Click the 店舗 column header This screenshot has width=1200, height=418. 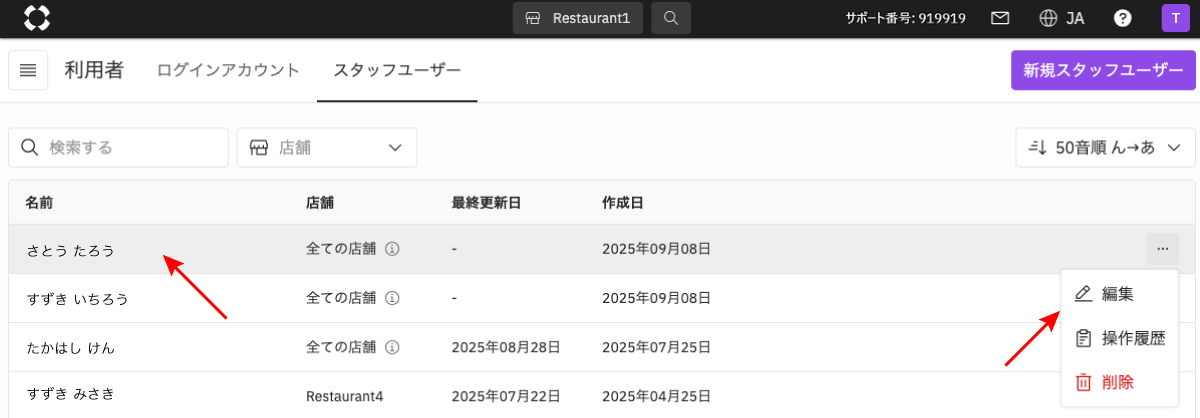point(320,203)
